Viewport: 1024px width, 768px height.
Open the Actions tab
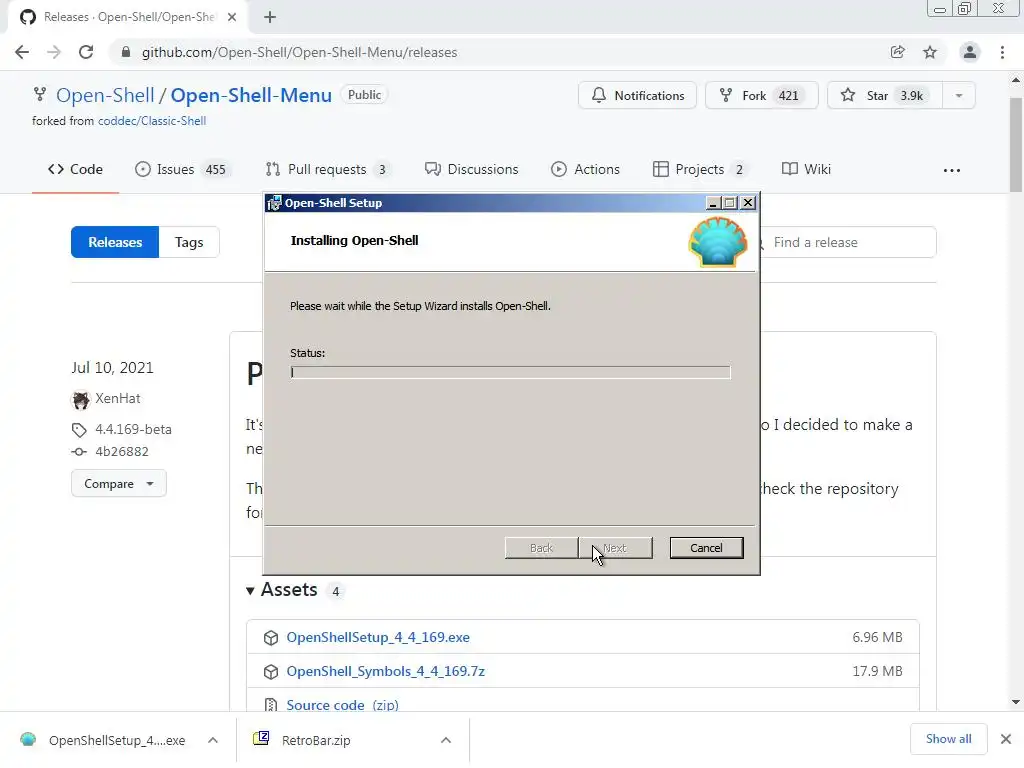(585, 169)
